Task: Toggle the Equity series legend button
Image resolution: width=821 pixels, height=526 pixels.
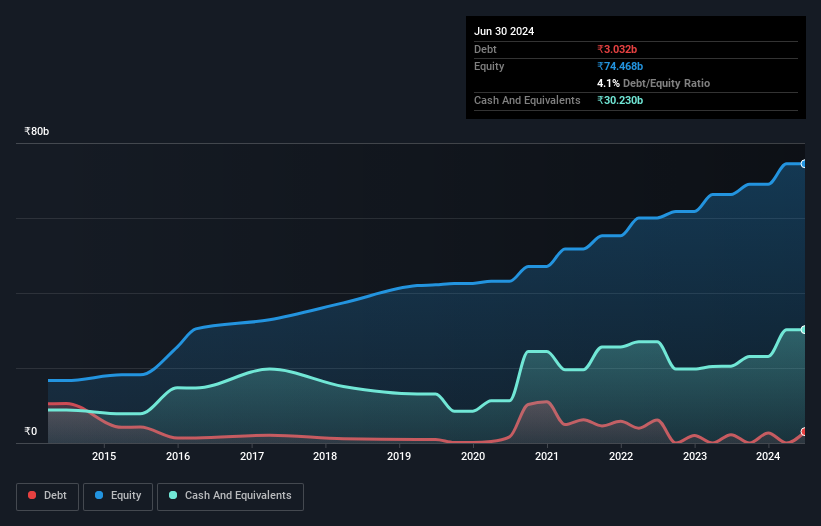Action: coord(118,496)
